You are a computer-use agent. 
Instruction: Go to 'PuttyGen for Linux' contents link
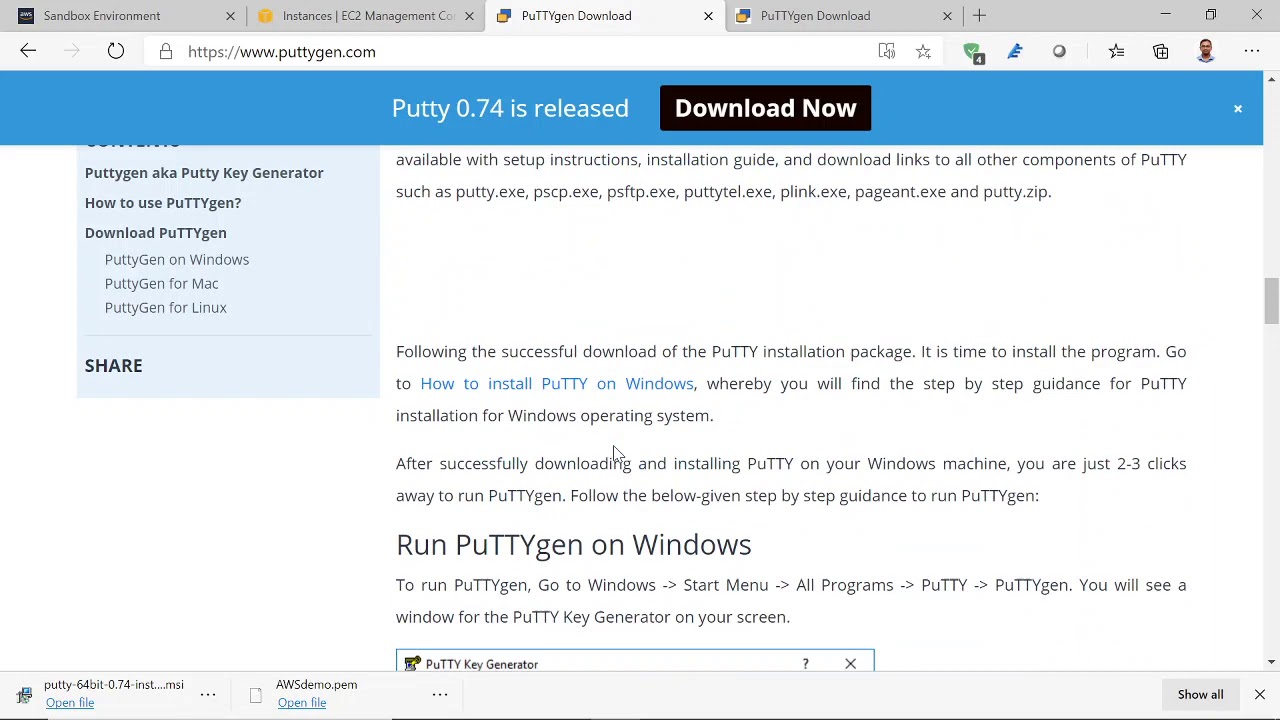166,308
